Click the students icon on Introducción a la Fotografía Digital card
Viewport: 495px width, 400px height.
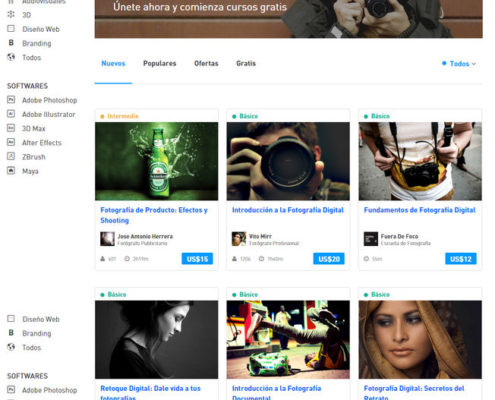coord(234,259)
